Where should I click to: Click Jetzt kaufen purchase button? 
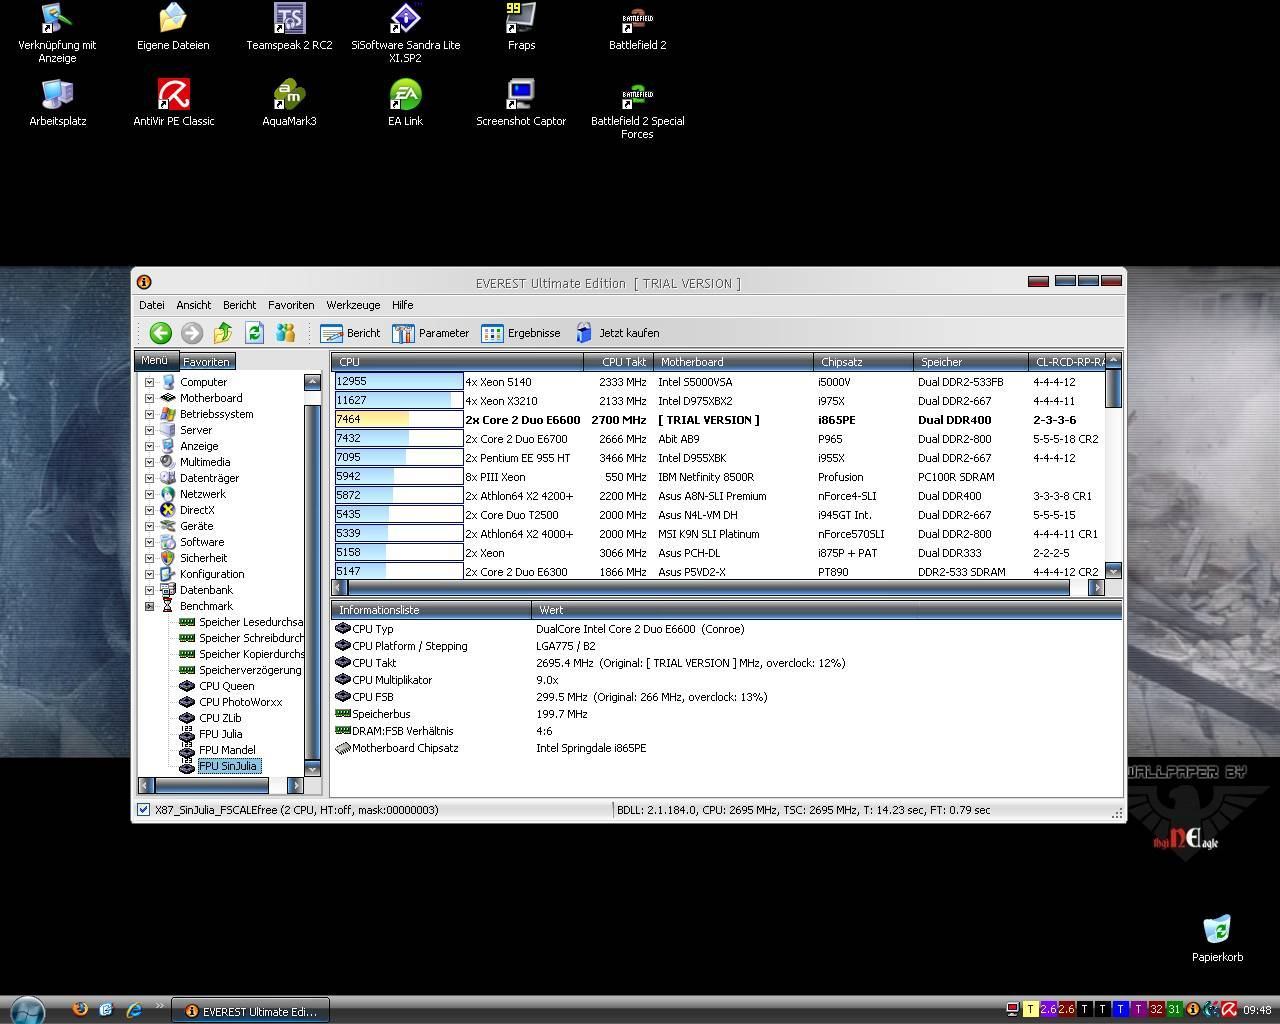(x=617, y=333)
